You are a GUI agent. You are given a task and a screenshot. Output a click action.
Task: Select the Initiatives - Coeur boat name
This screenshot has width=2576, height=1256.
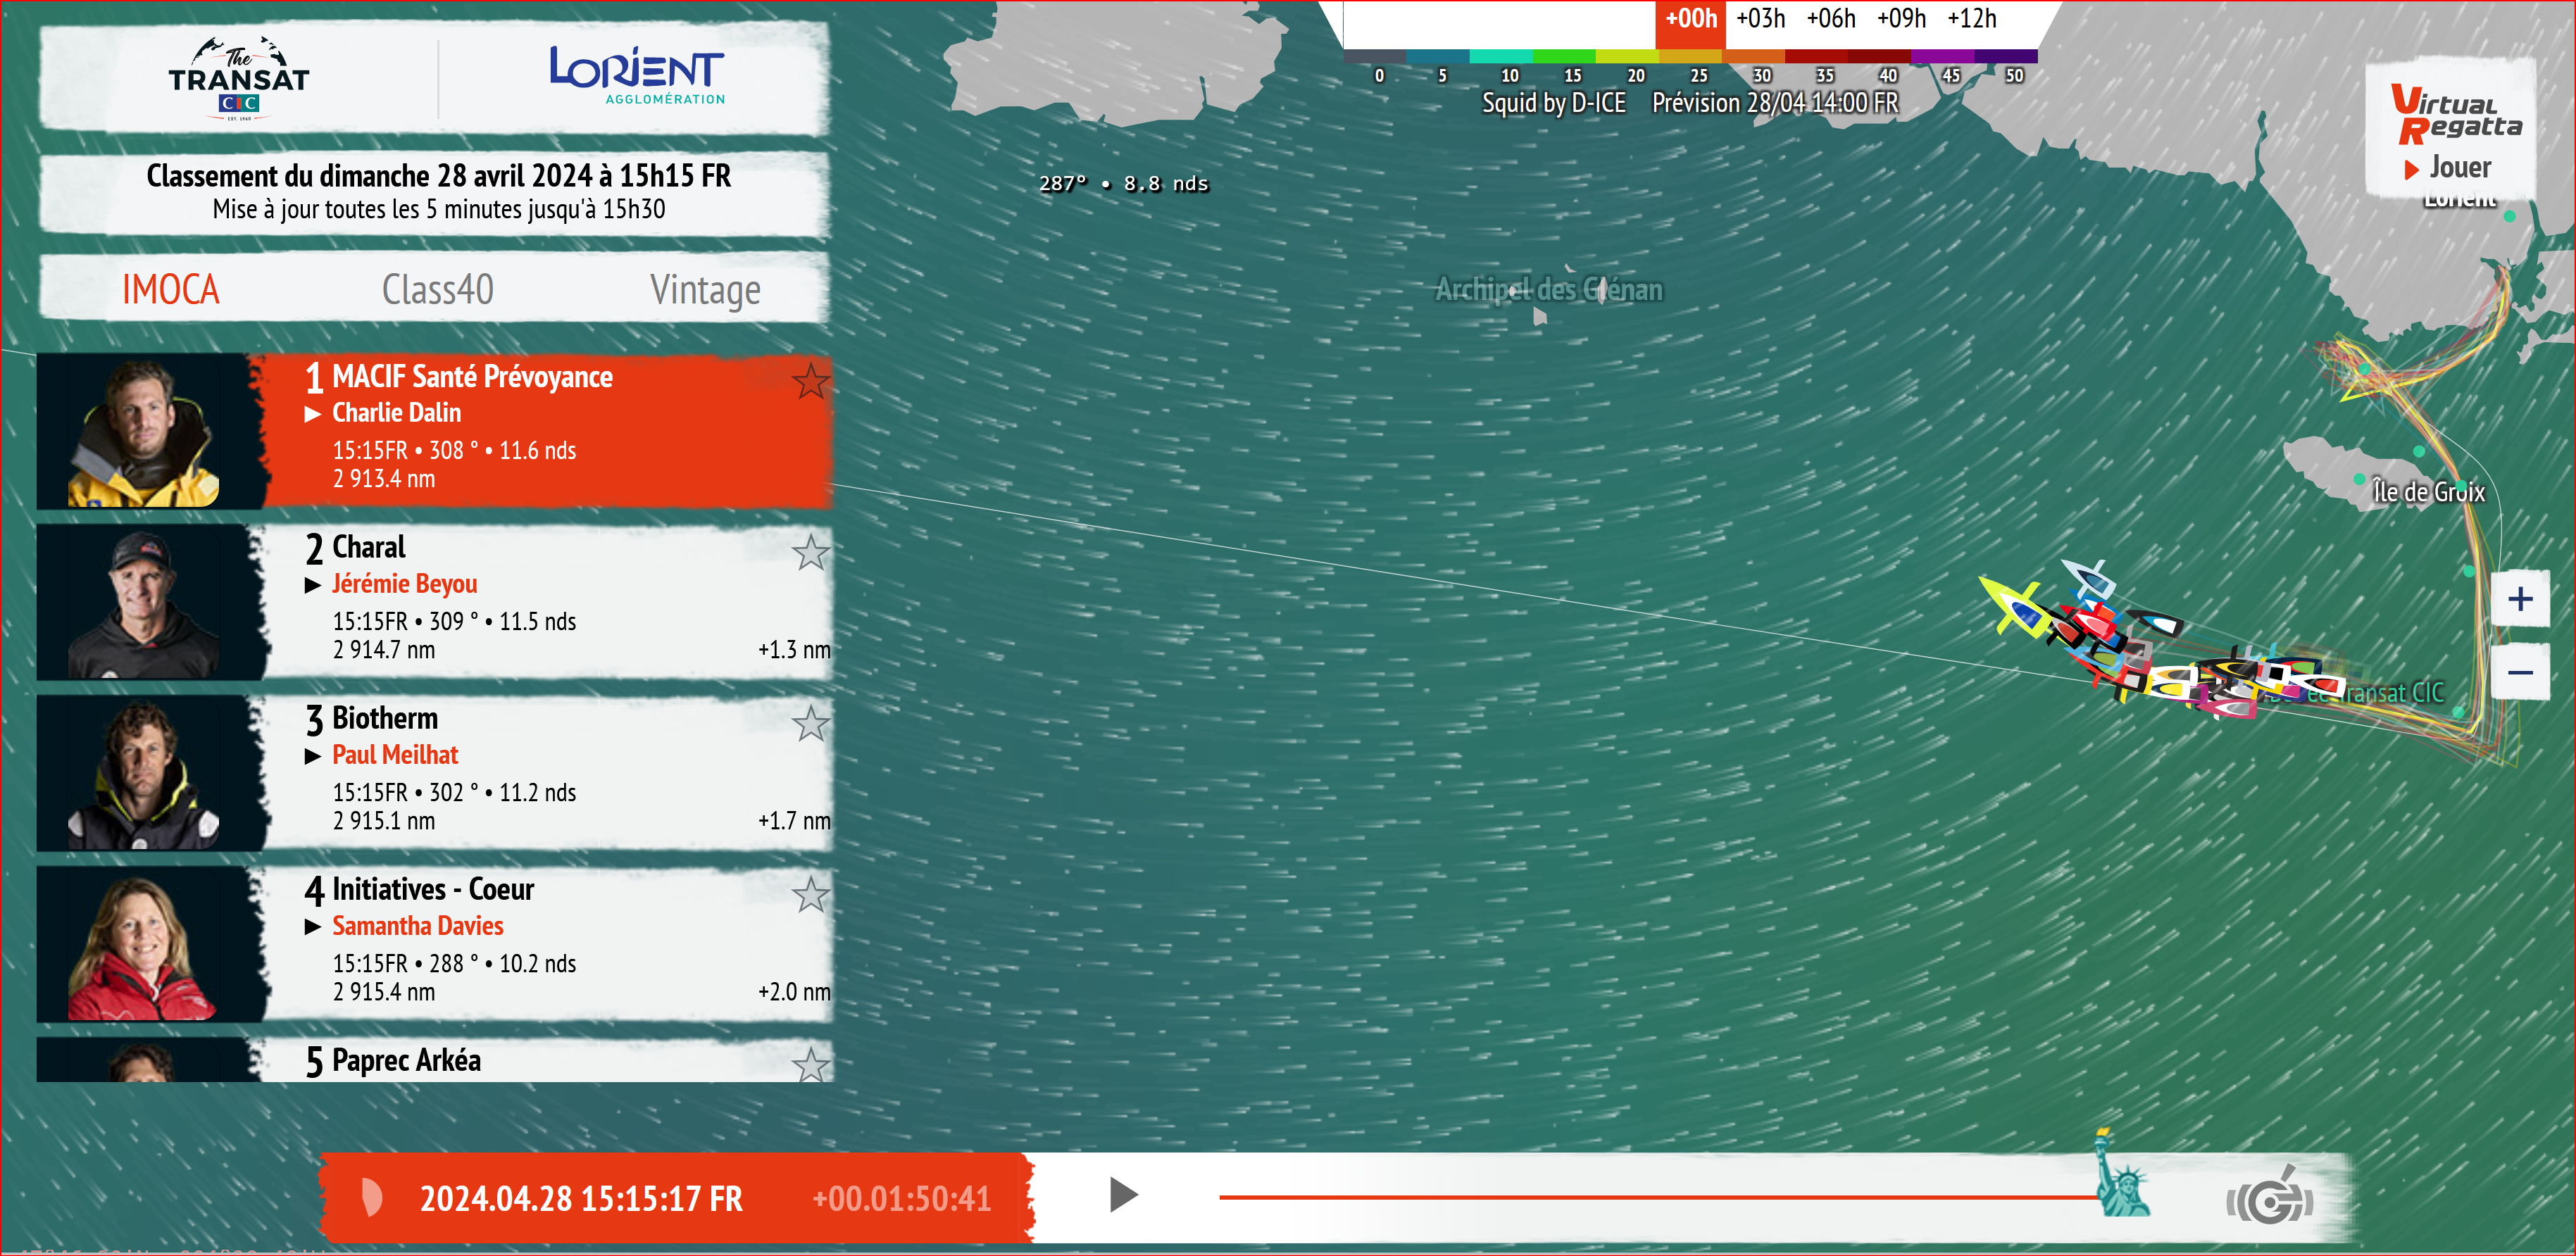[433, 889]
